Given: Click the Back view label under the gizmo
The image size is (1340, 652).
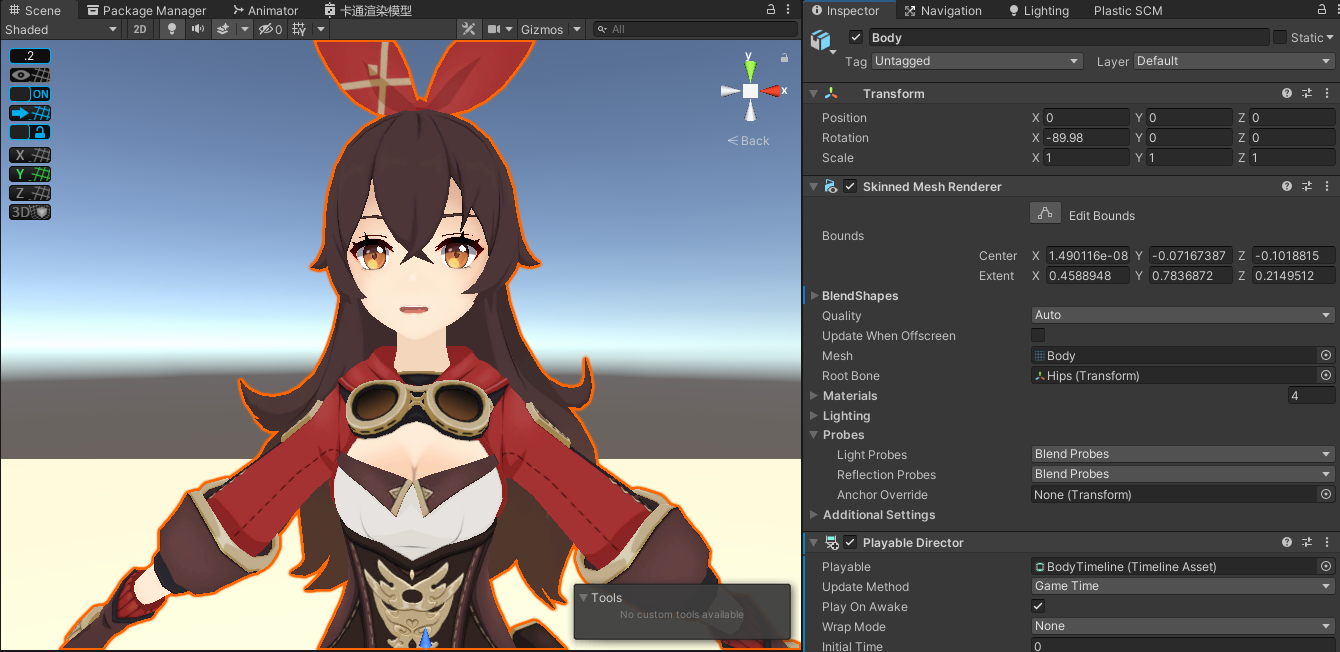Looking at the screenshot, I should [749, 141].
